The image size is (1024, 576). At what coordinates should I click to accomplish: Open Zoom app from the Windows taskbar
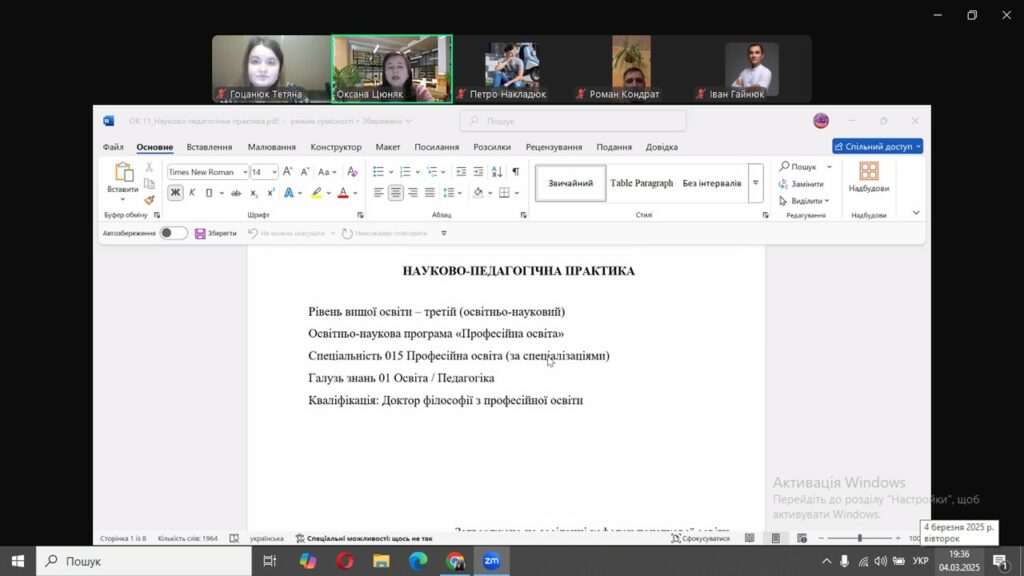[491, 561]
